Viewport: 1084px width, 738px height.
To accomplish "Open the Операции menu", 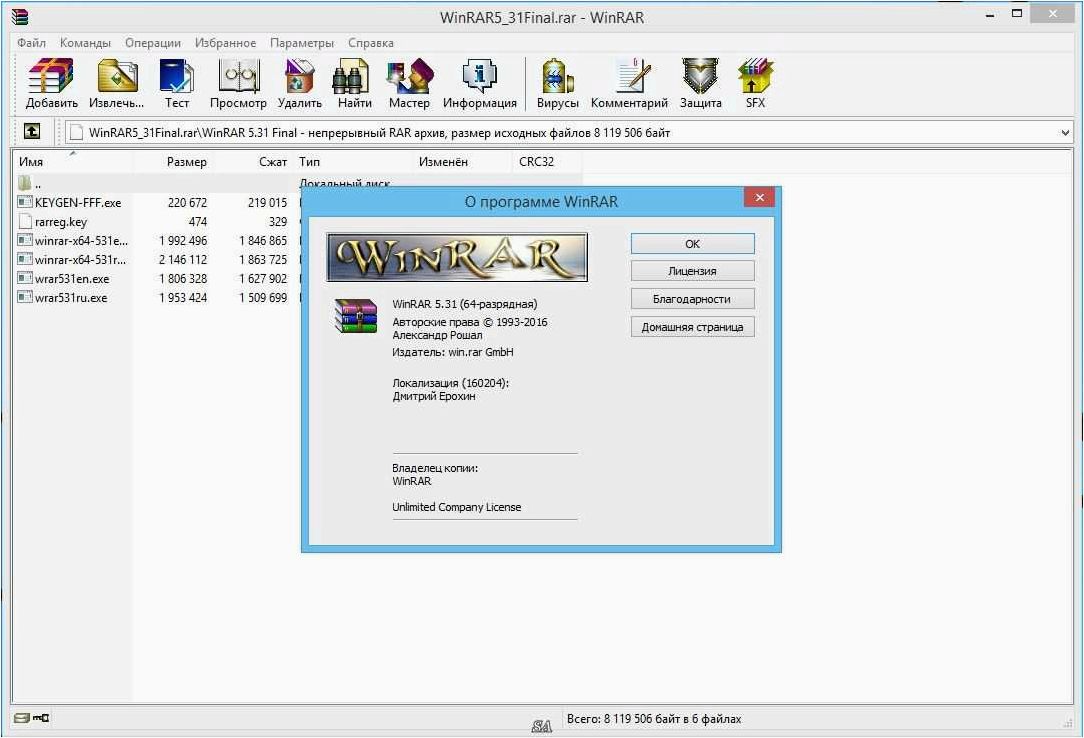I will click(153, 43).
